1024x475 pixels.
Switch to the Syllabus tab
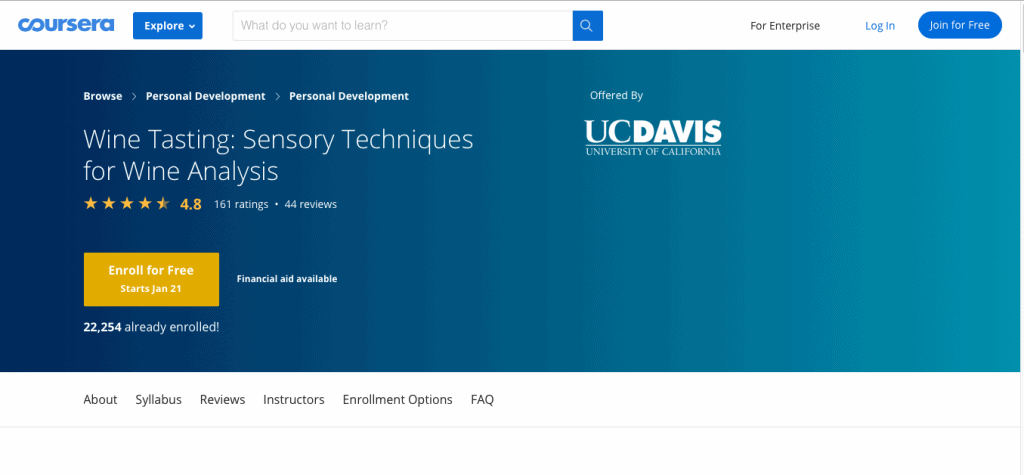tap(159, 399)
